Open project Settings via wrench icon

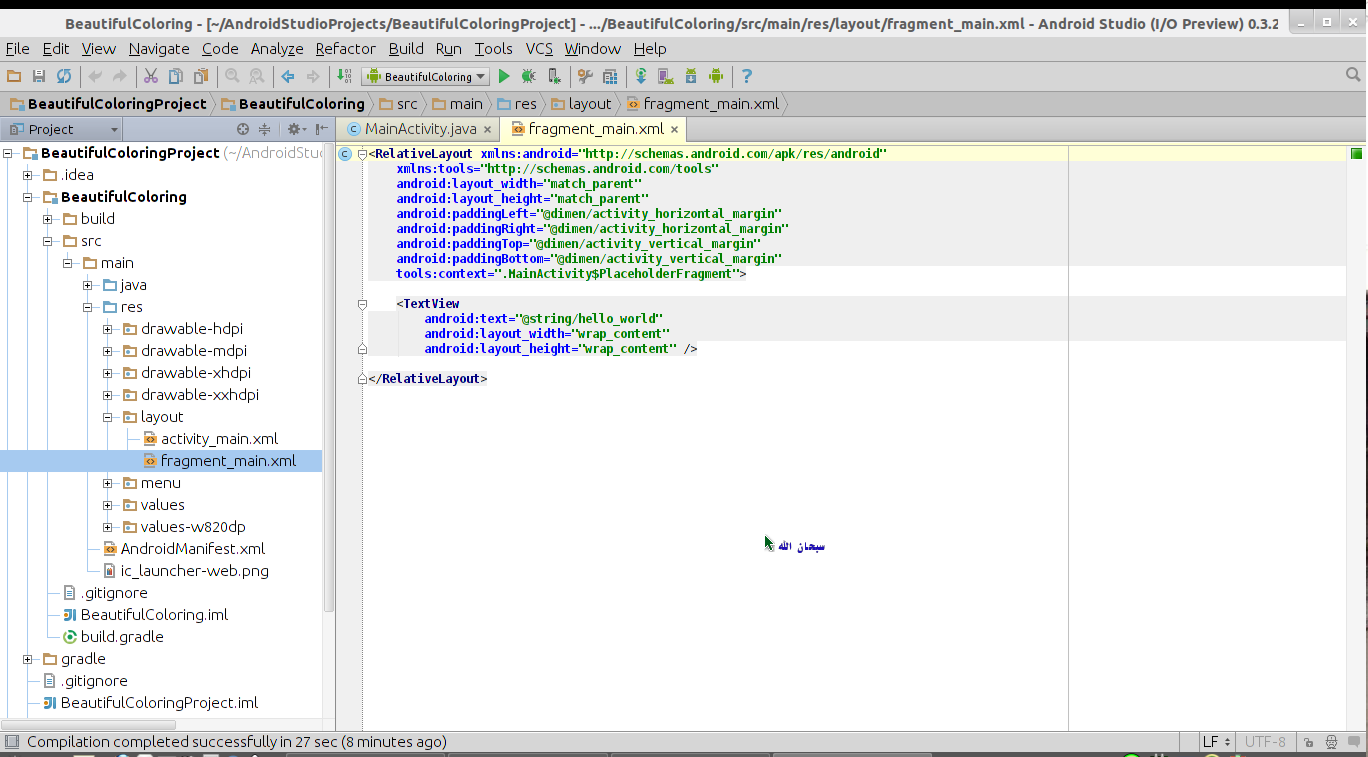pyautogui.click(x=586, y=76)
